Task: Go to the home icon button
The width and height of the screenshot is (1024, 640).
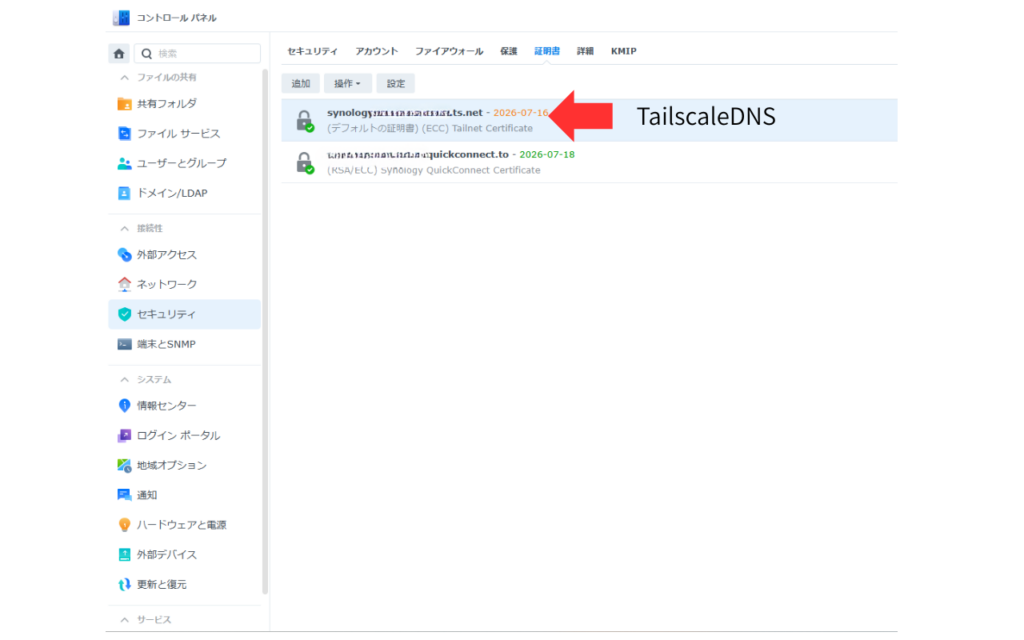Action: 119,54
